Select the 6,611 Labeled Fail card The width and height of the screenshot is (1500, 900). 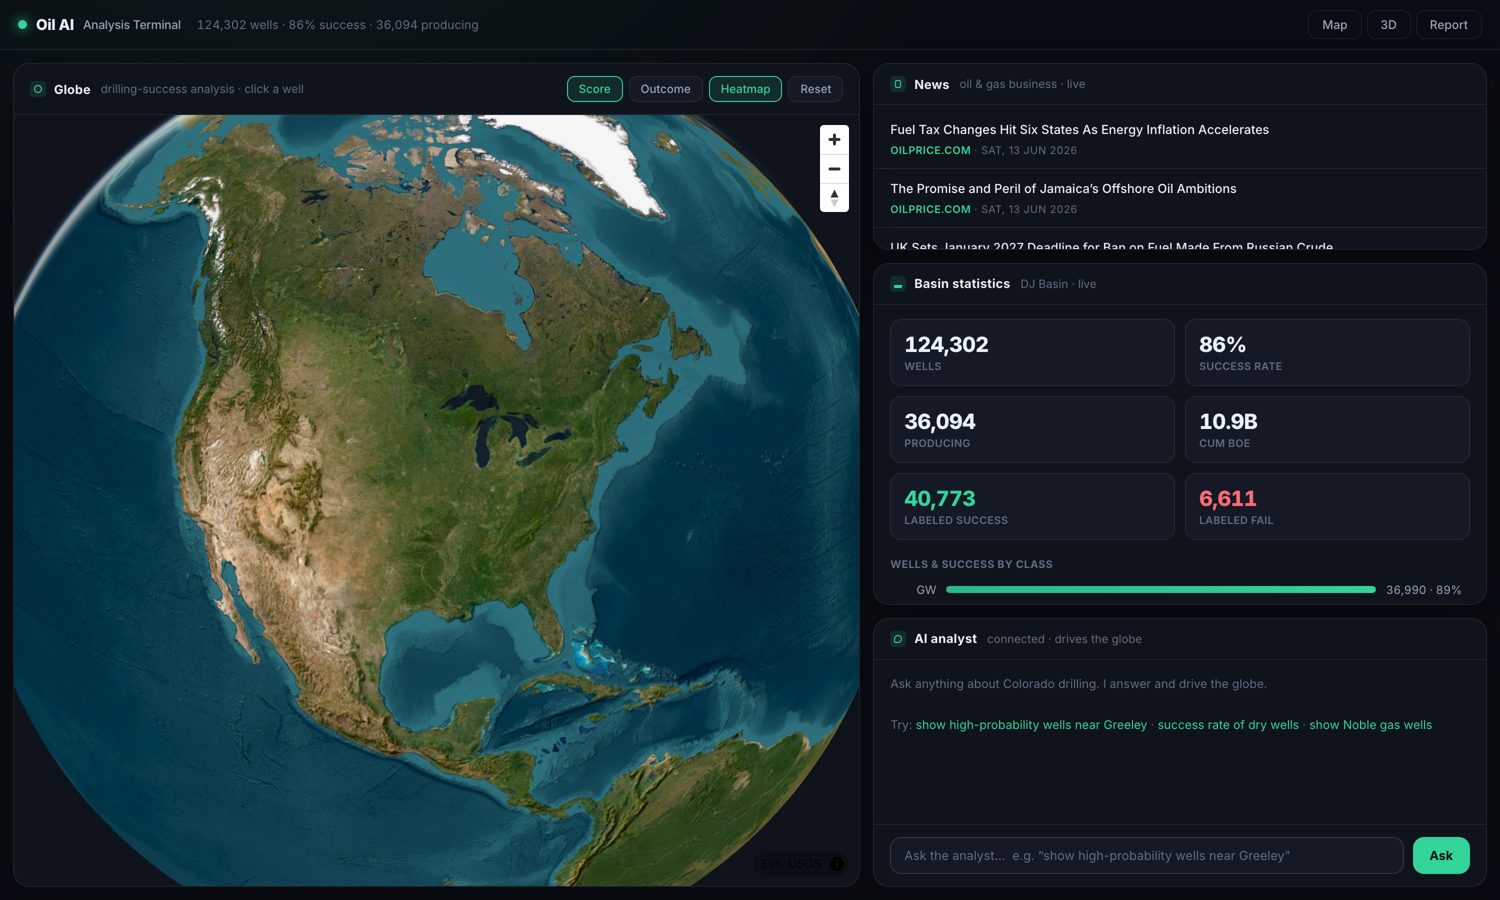(1327, 507)
